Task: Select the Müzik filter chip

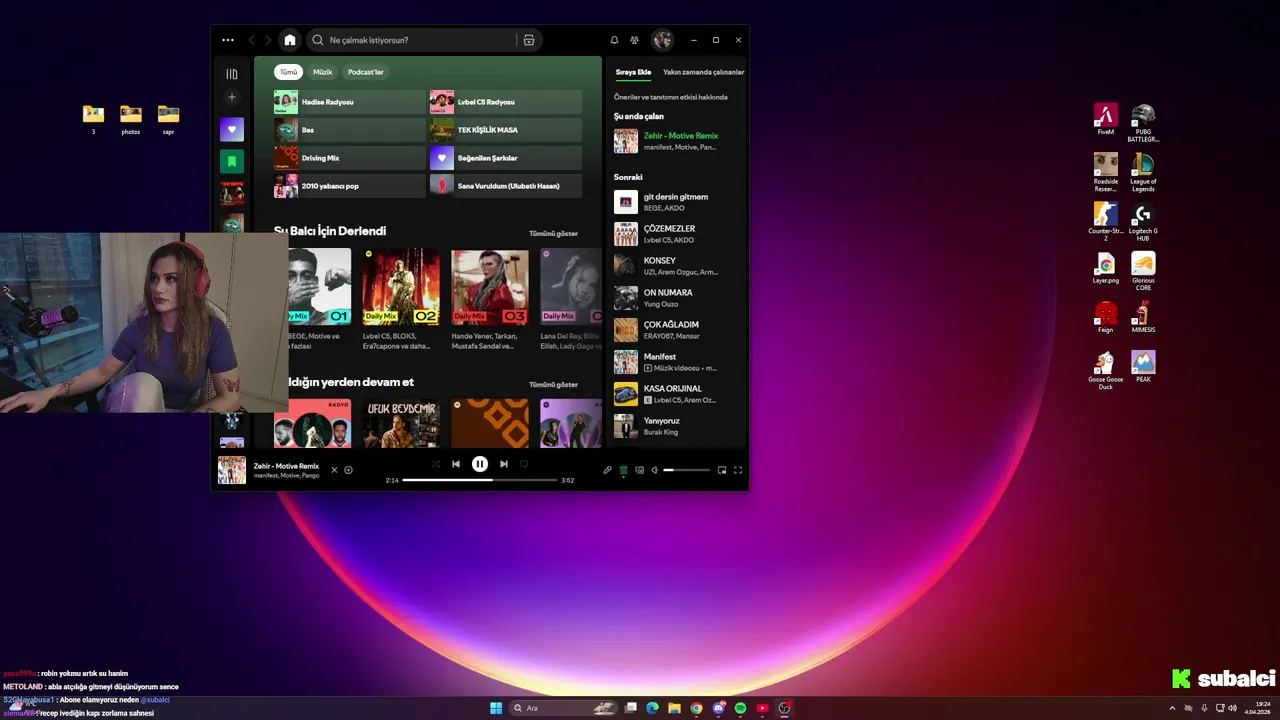Action: (322, 72)
